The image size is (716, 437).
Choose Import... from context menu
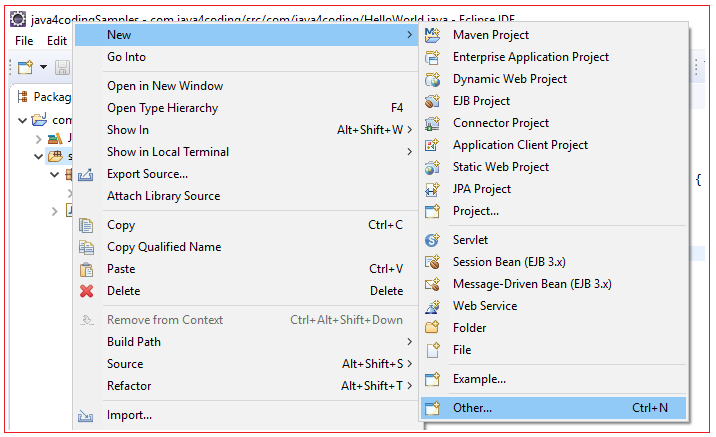pos(247,415)
